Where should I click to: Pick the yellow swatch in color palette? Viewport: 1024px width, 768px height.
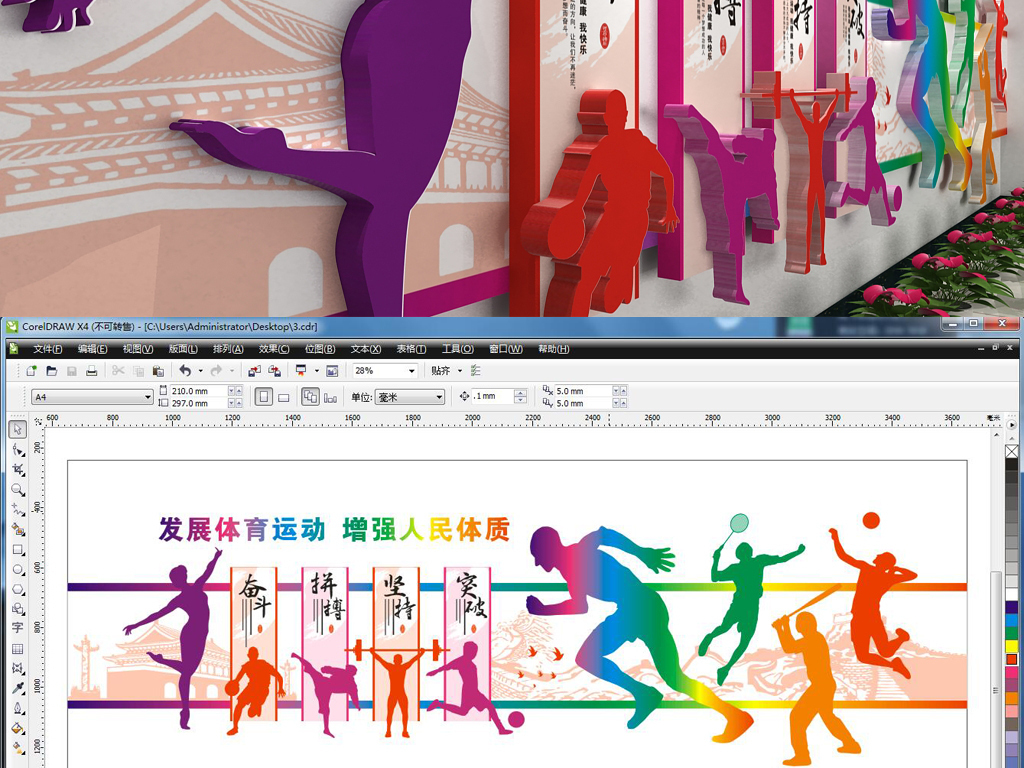(1011, 646)
